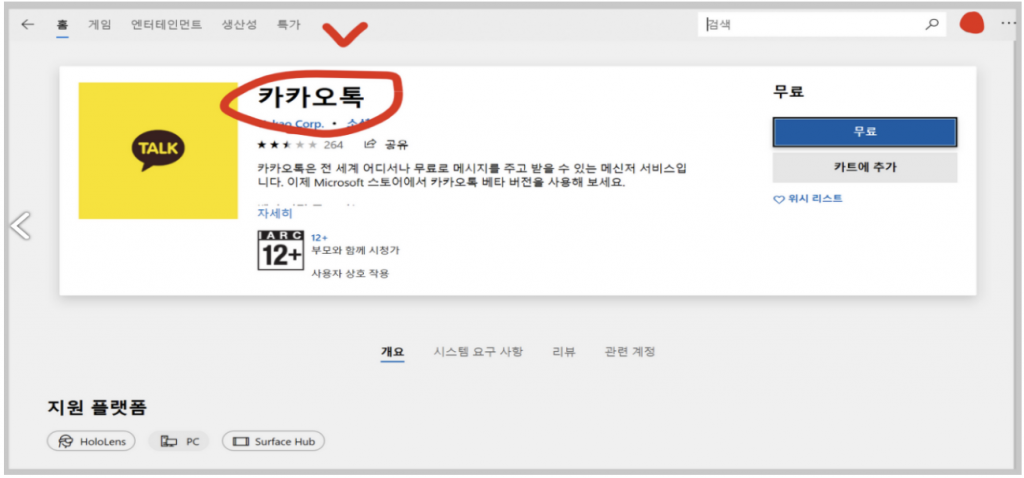Click the blue 무료 install button

pos(865,132)
